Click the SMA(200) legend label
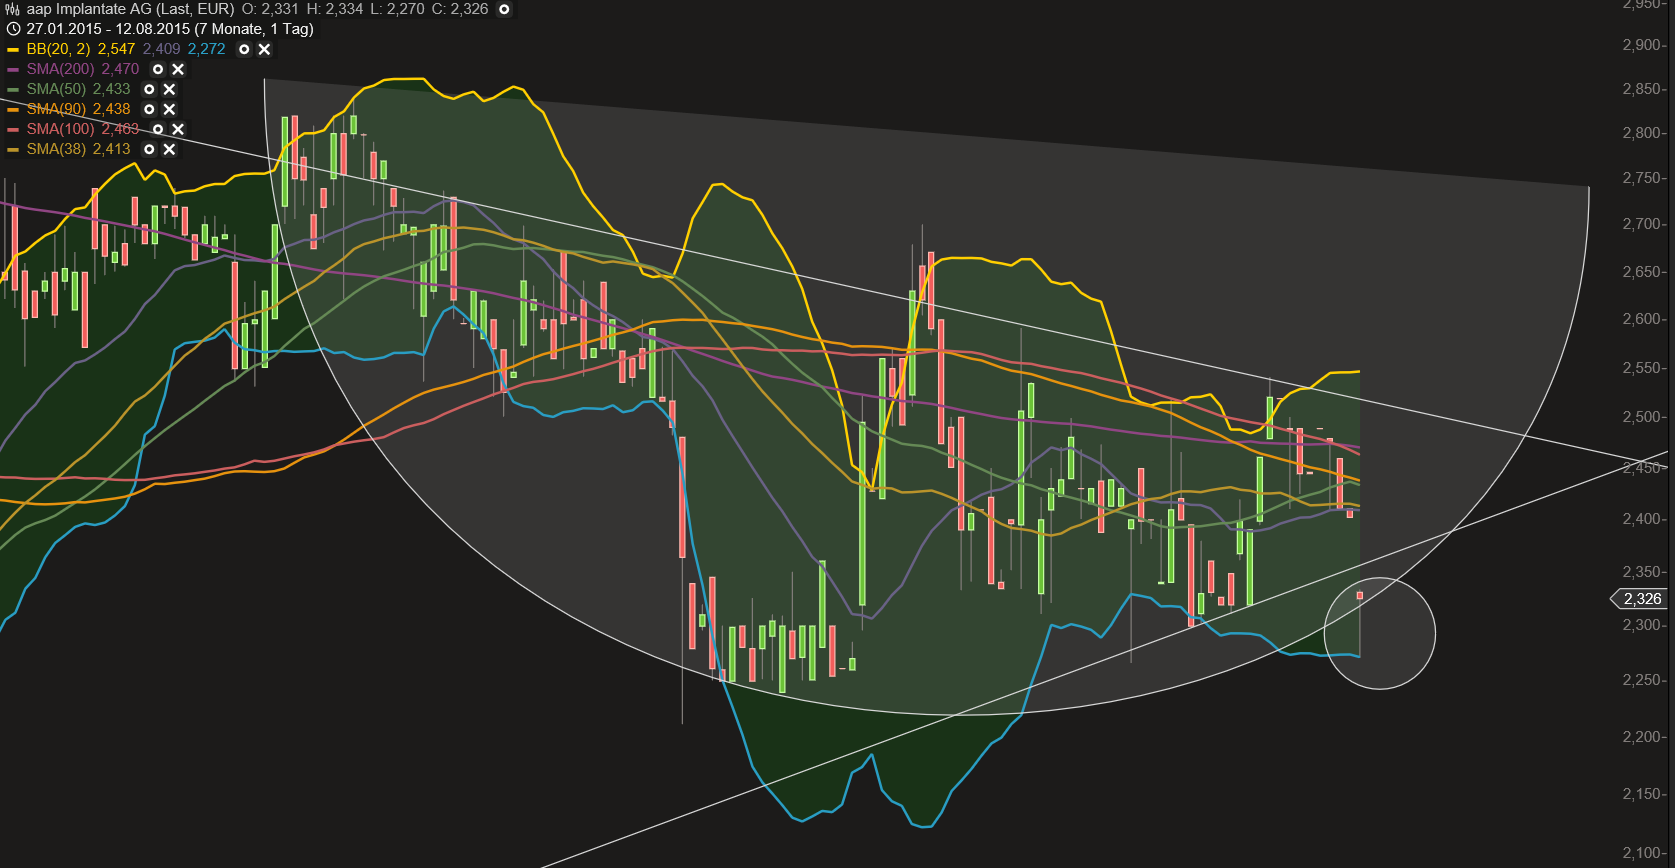 coord(60,69)
